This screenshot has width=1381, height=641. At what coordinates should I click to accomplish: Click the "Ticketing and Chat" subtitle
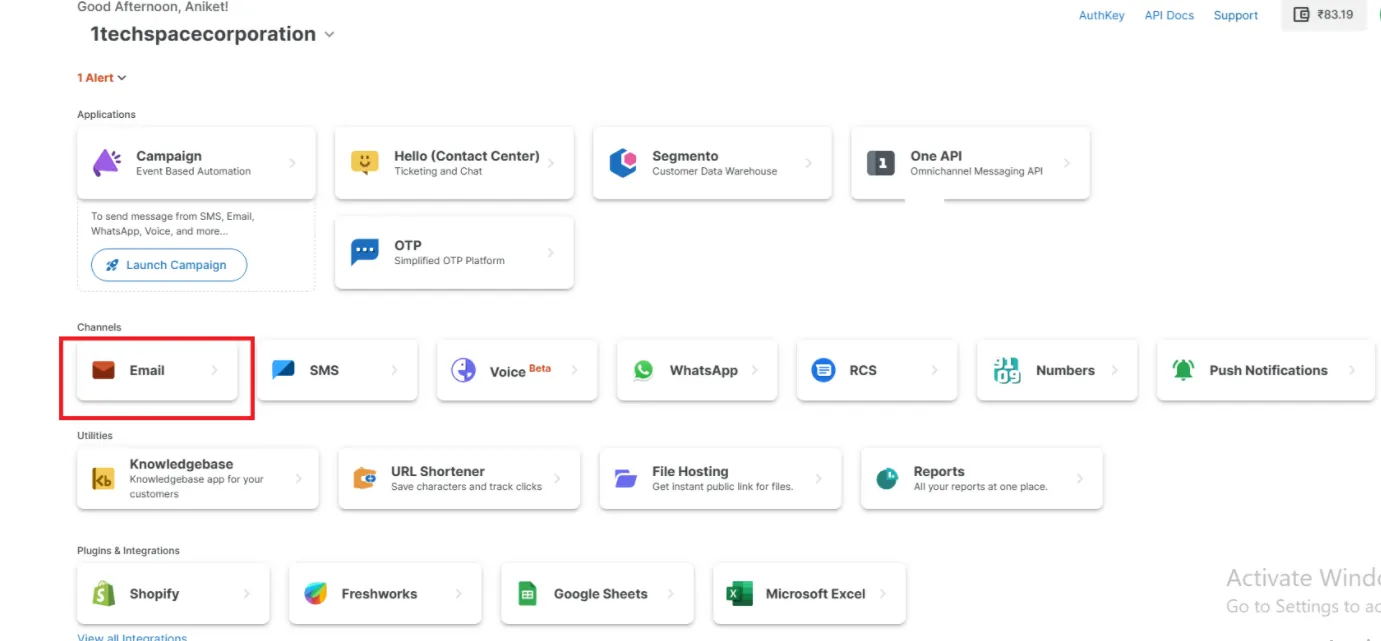438,172
